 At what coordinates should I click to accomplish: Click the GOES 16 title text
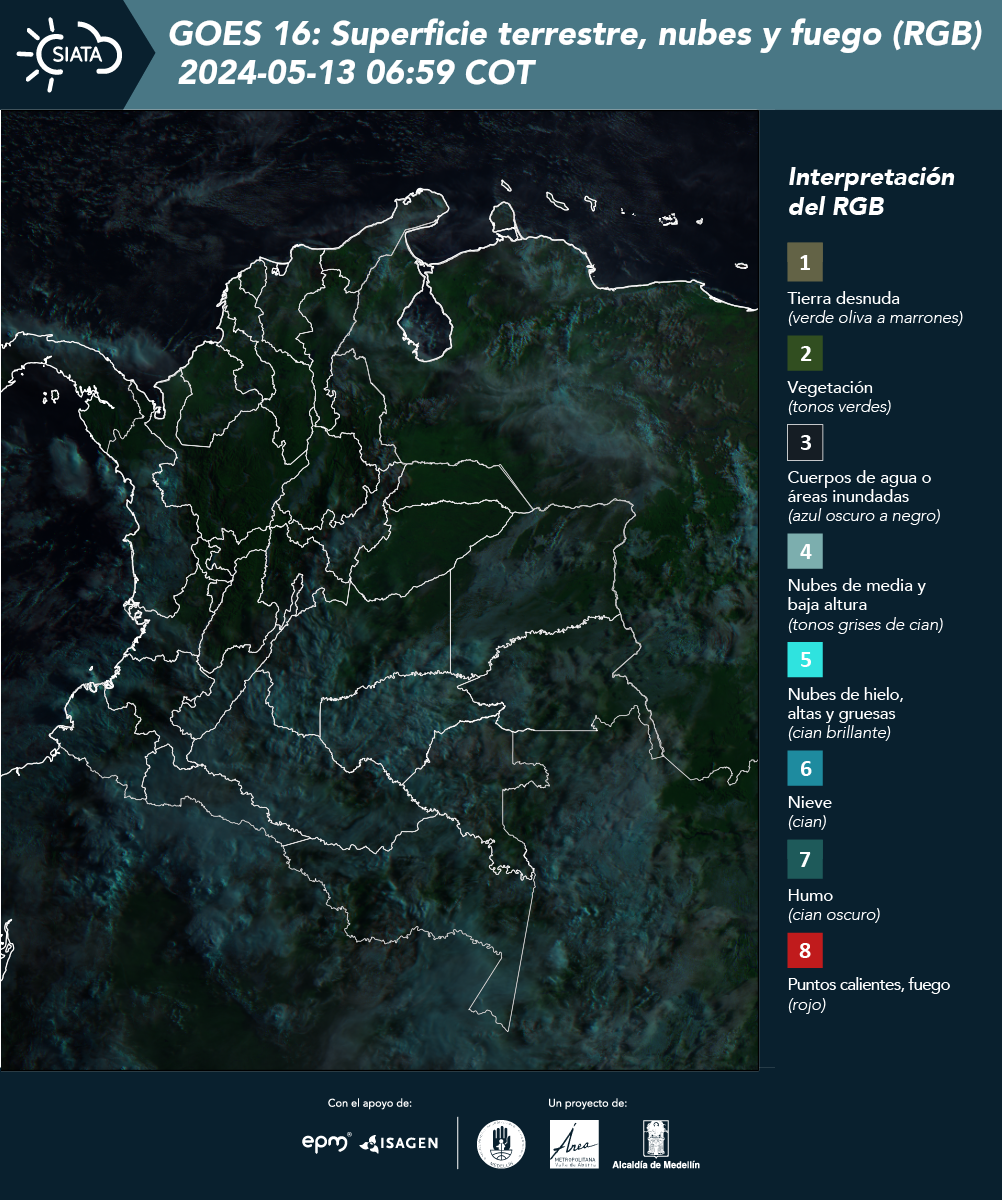(575, 35)
